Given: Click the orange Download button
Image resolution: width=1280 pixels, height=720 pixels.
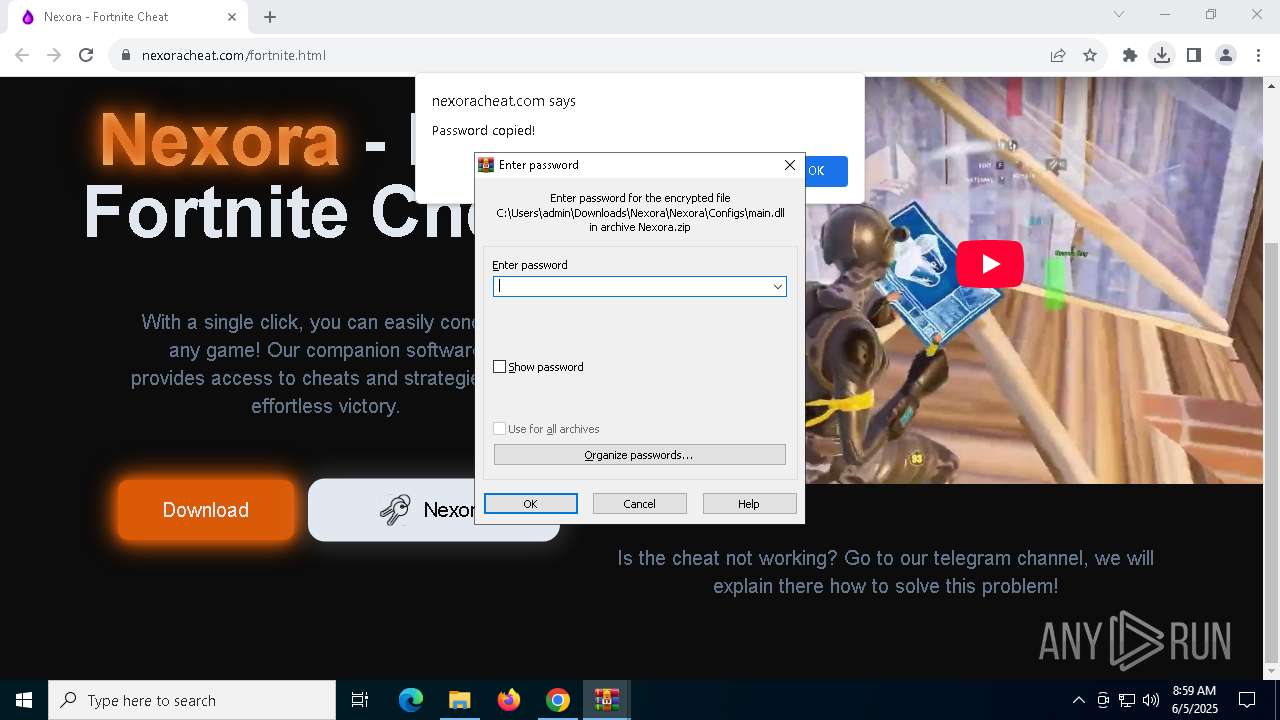Looking at the screenshot, I should click(206, 510).
